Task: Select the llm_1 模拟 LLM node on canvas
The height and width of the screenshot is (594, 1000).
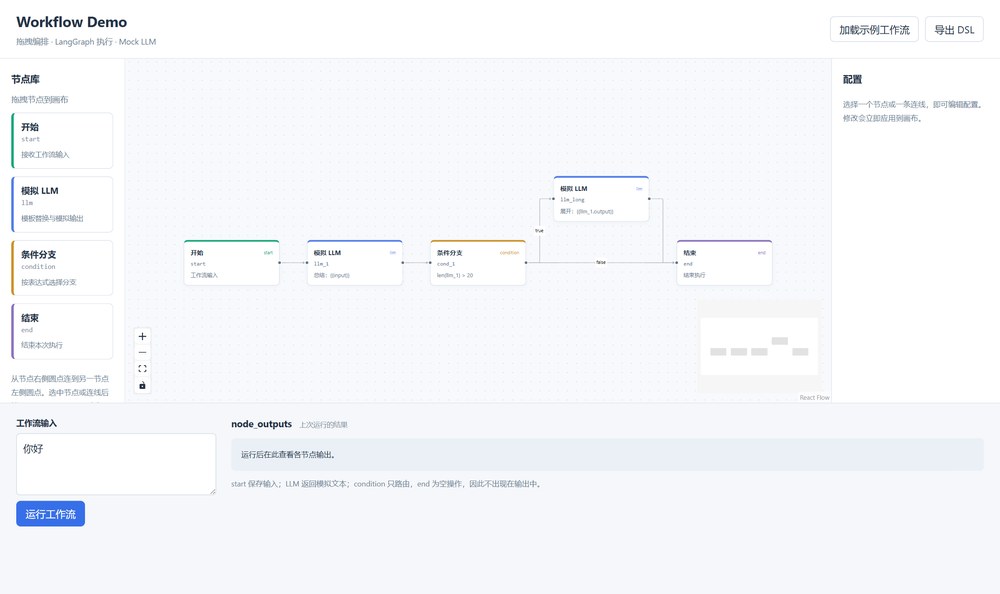Action: coord(355,263)
